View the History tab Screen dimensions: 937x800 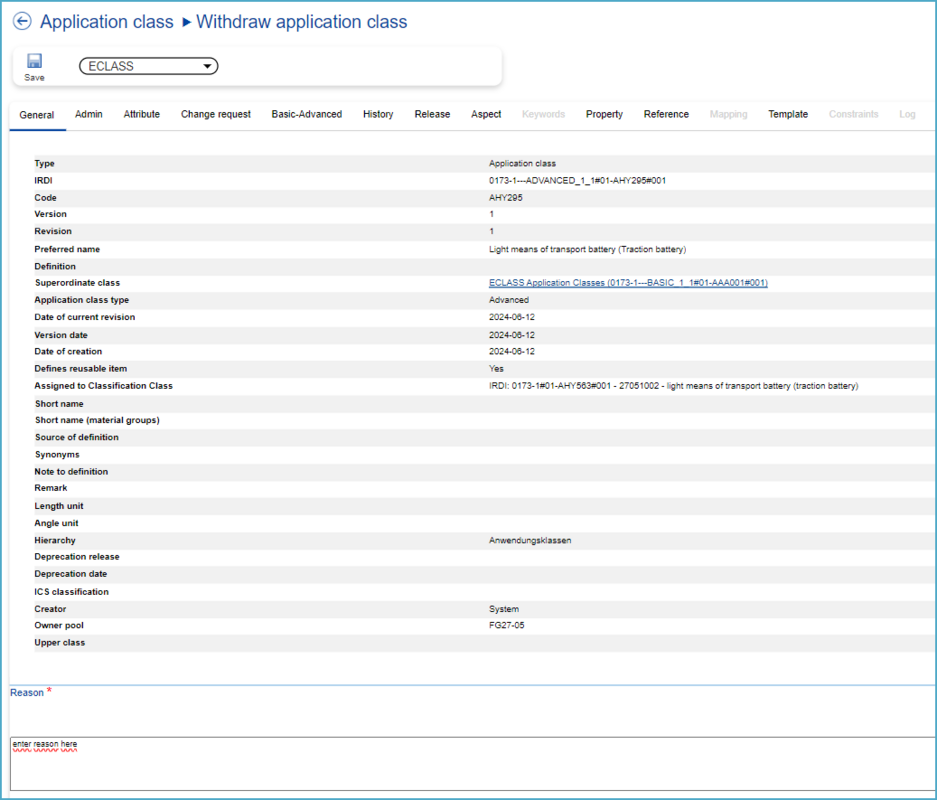click(x=378, y=115)
